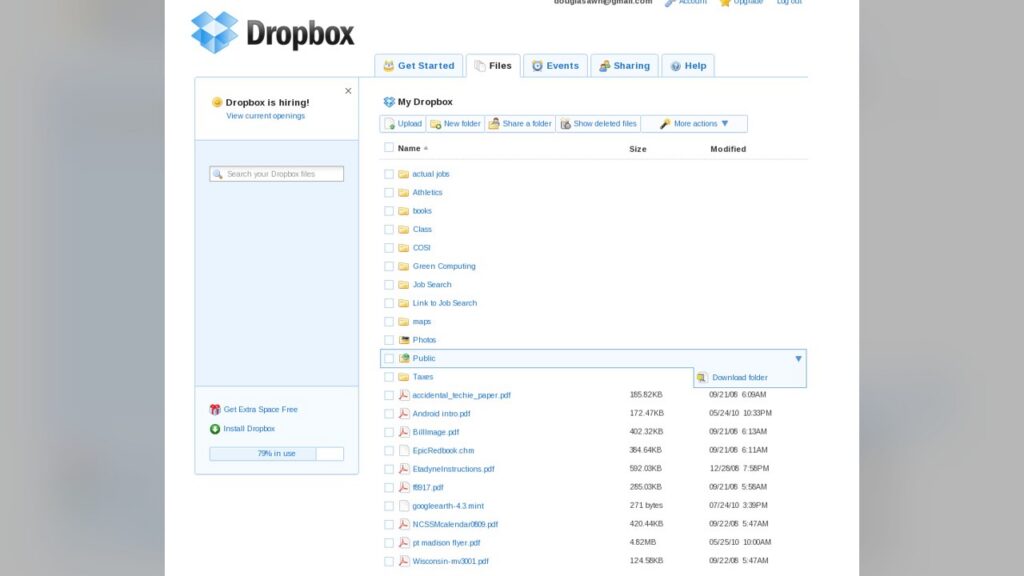Open the Class folder
1024x576 pixels.
(x=422, y=229)
